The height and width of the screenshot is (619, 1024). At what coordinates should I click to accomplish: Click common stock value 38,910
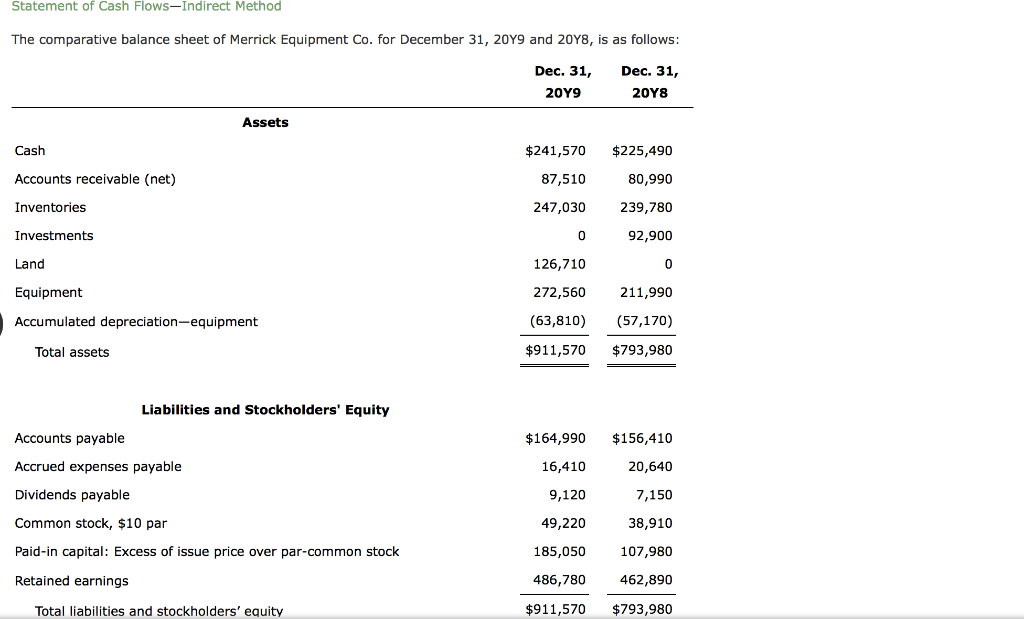650,524
